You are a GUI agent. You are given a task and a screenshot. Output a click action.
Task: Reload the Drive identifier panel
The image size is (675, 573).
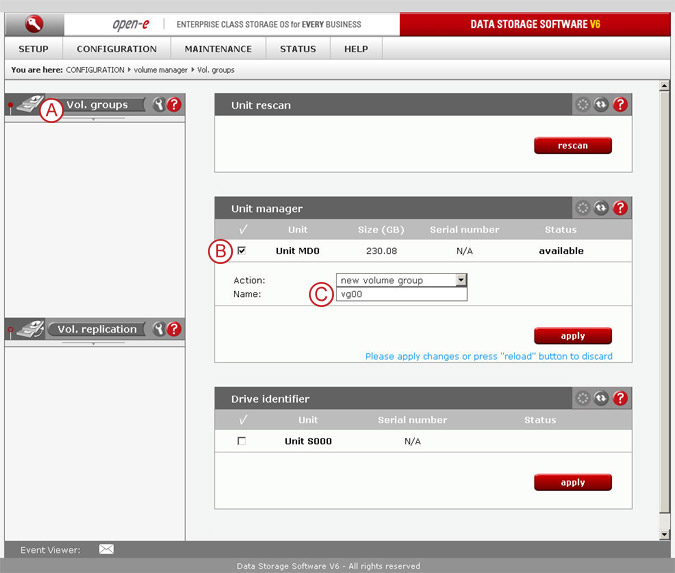tap(601, 398)
